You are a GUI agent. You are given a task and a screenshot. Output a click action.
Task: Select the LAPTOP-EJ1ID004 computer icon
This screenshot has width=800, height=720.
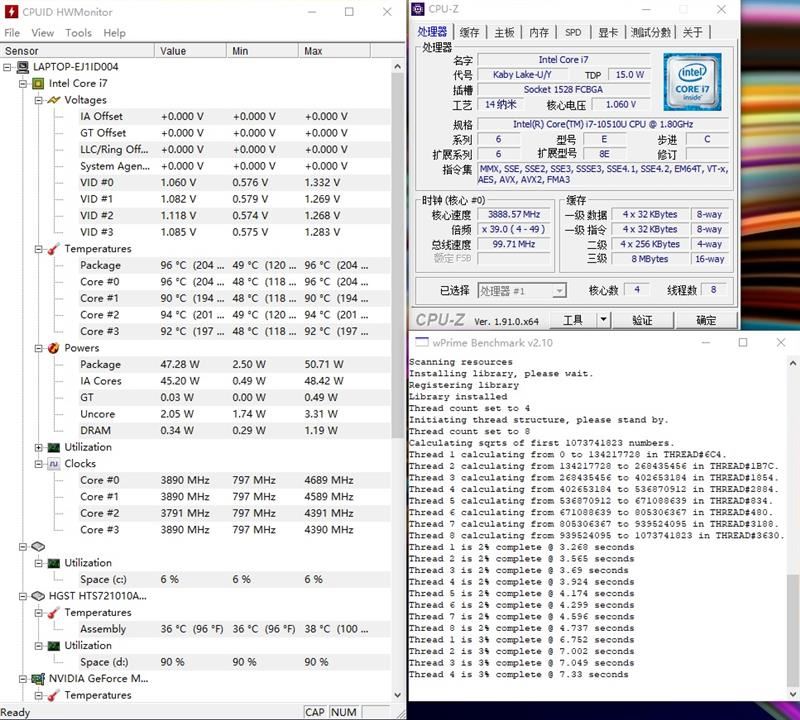(x=23, y=67)
